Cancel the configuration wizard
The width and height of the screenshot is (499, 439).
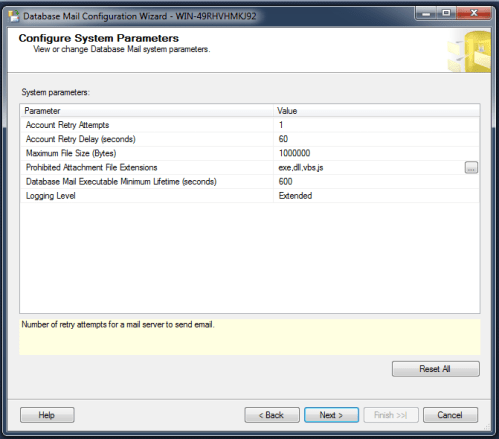(x=450, y=415)
